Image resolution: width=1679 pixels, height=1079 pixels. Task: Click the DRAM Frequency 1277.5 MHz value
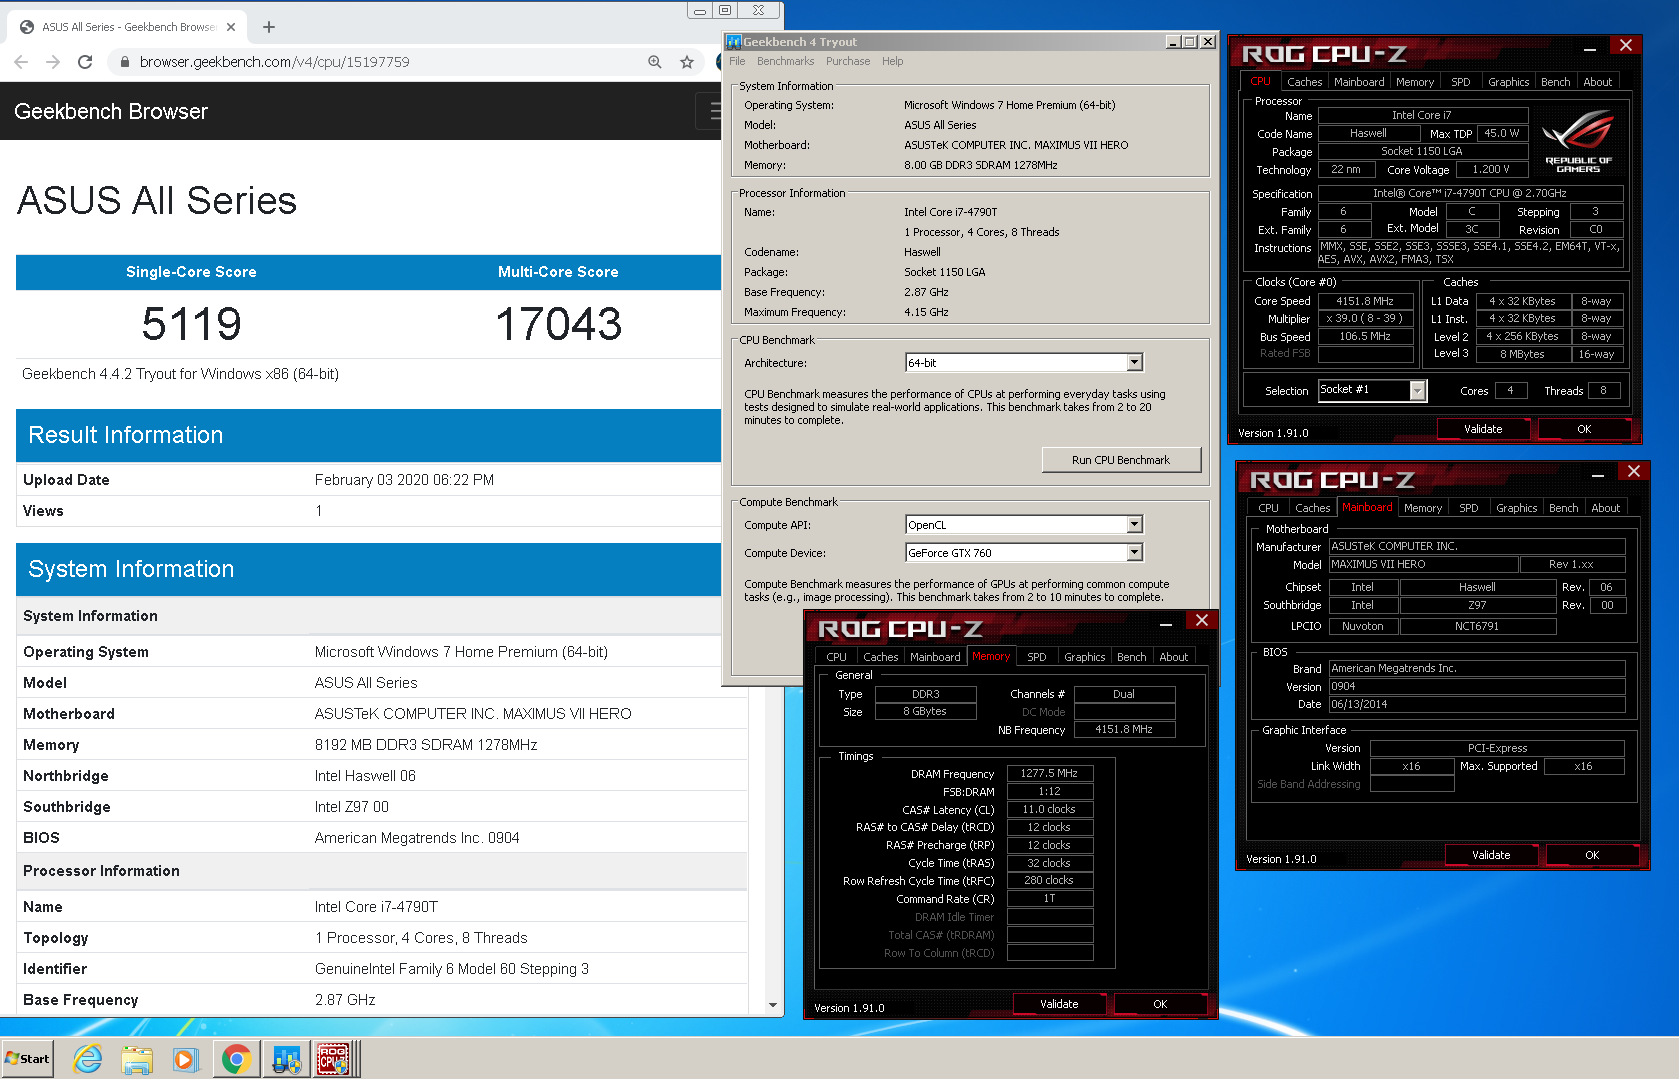[1049, 773]
